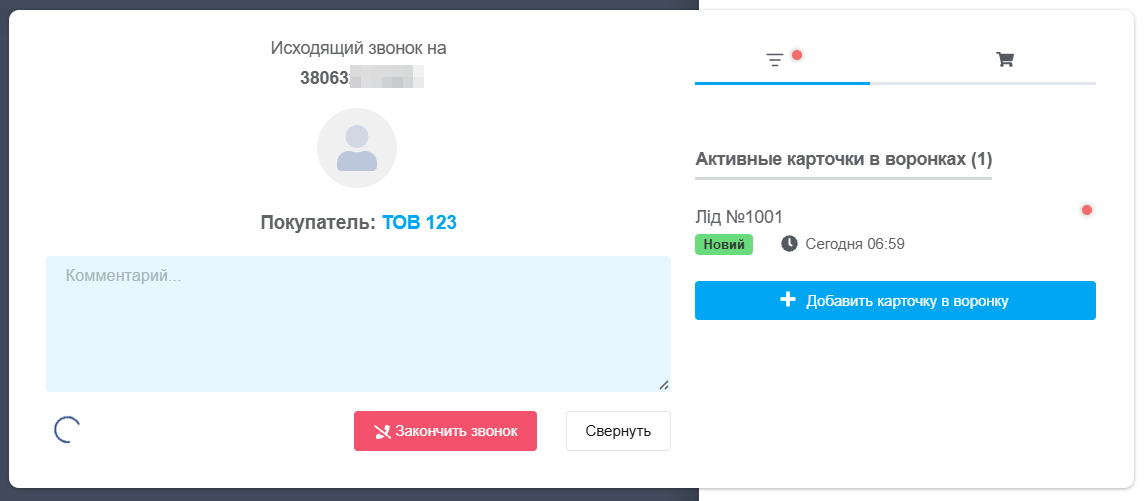Click the Сегодня 06:59 timestamp
This screenshot has width=1148, height=501.
855,244
